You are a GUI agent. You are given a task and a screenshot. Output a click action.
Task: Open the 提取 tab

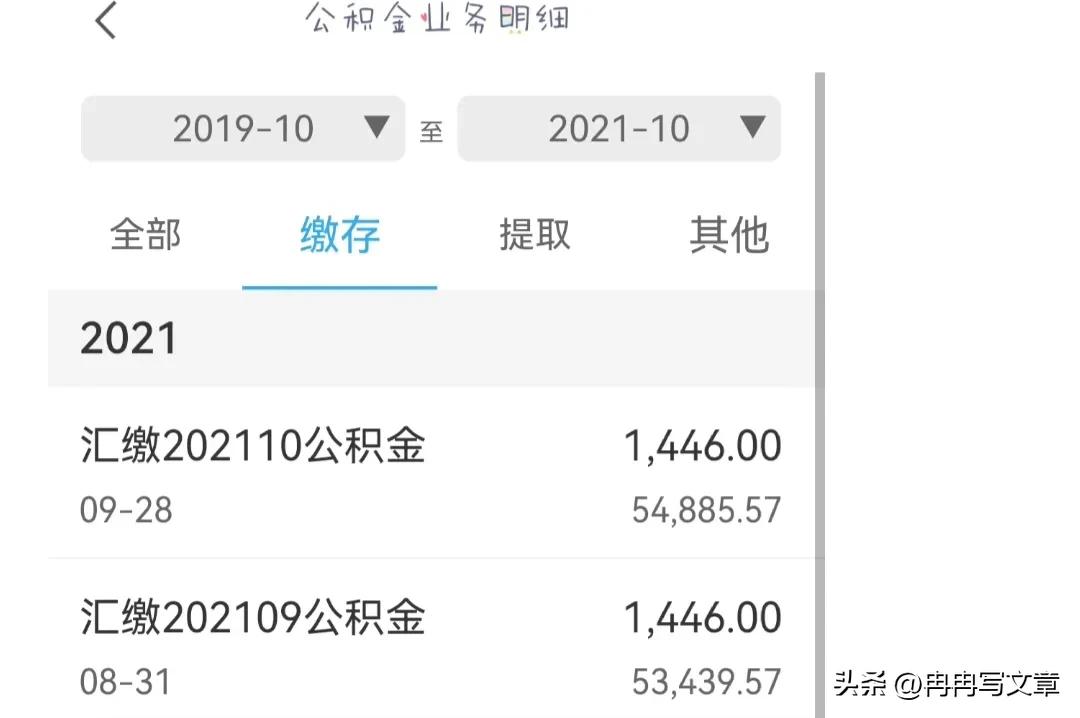[534, 235]
